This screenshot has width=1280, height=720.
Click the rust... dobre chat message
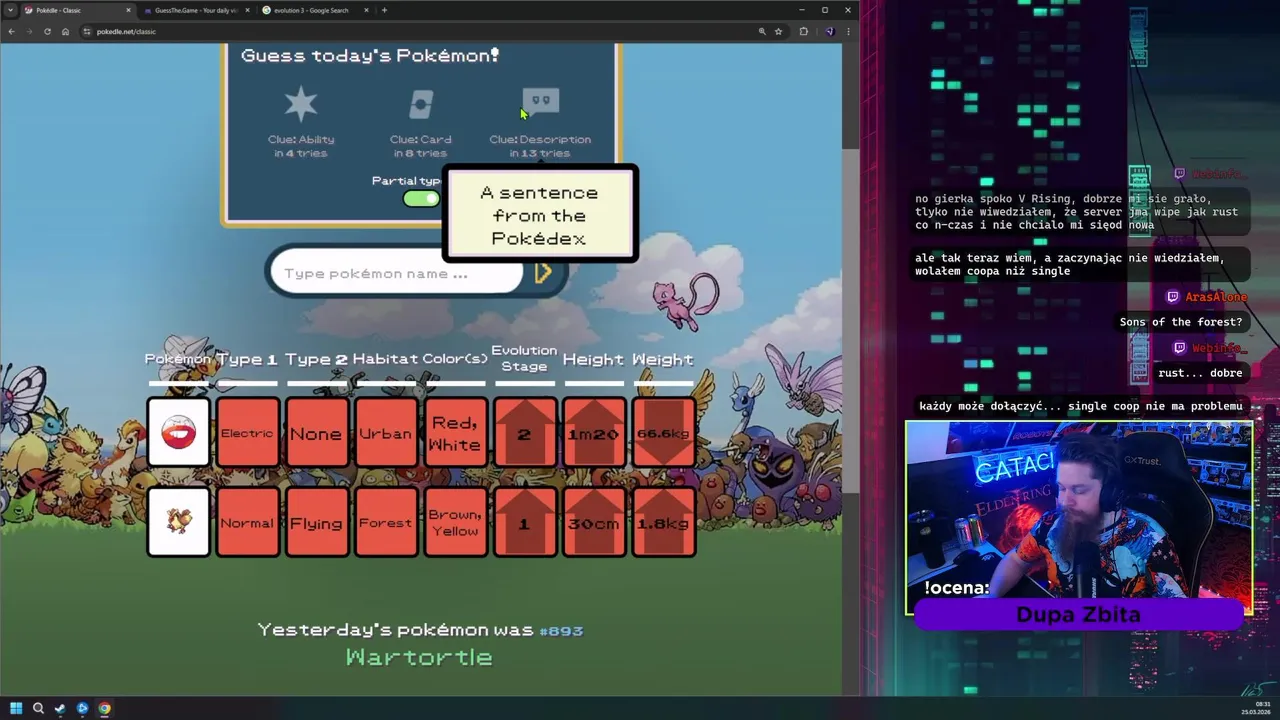1200,373
